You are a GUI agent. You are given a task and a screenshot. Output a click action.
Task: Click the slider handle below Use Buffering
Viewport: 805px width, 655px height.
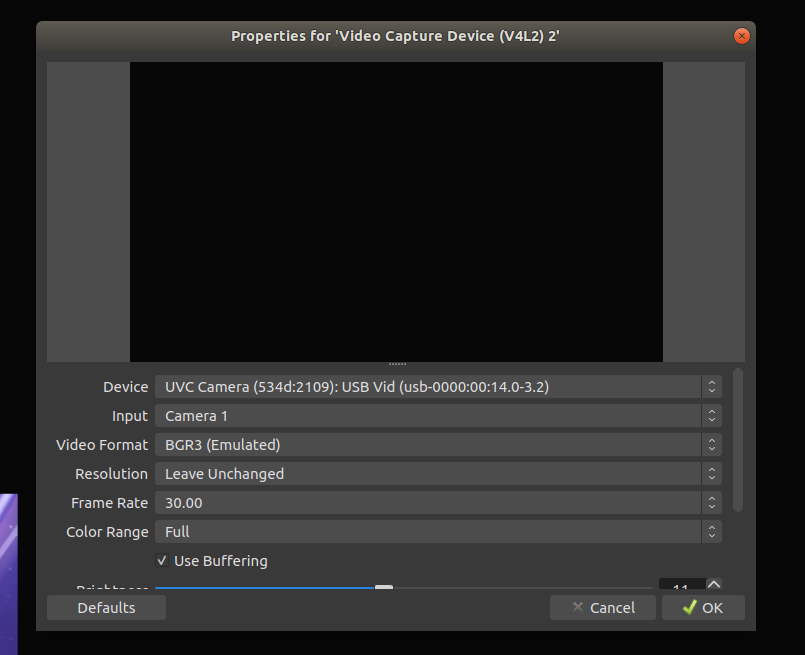point(384,587)
